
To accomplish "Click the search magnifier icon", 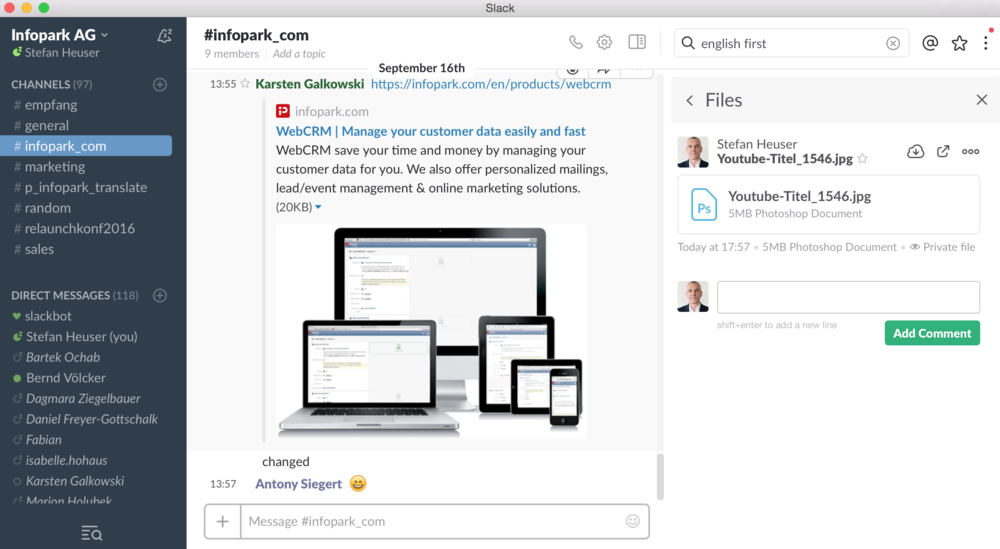I will [x=688, y=43].
